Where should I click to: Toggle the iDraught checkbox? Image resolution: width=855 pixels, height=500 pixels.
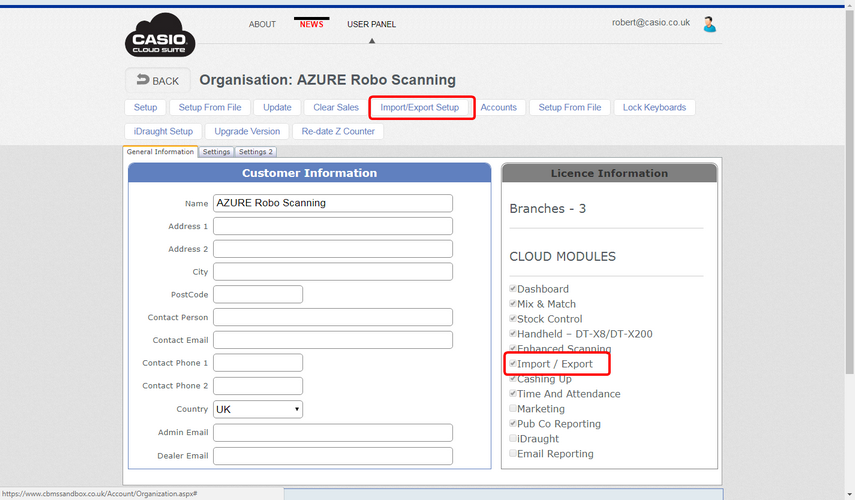pyautogui.click(x=513, y=438)
